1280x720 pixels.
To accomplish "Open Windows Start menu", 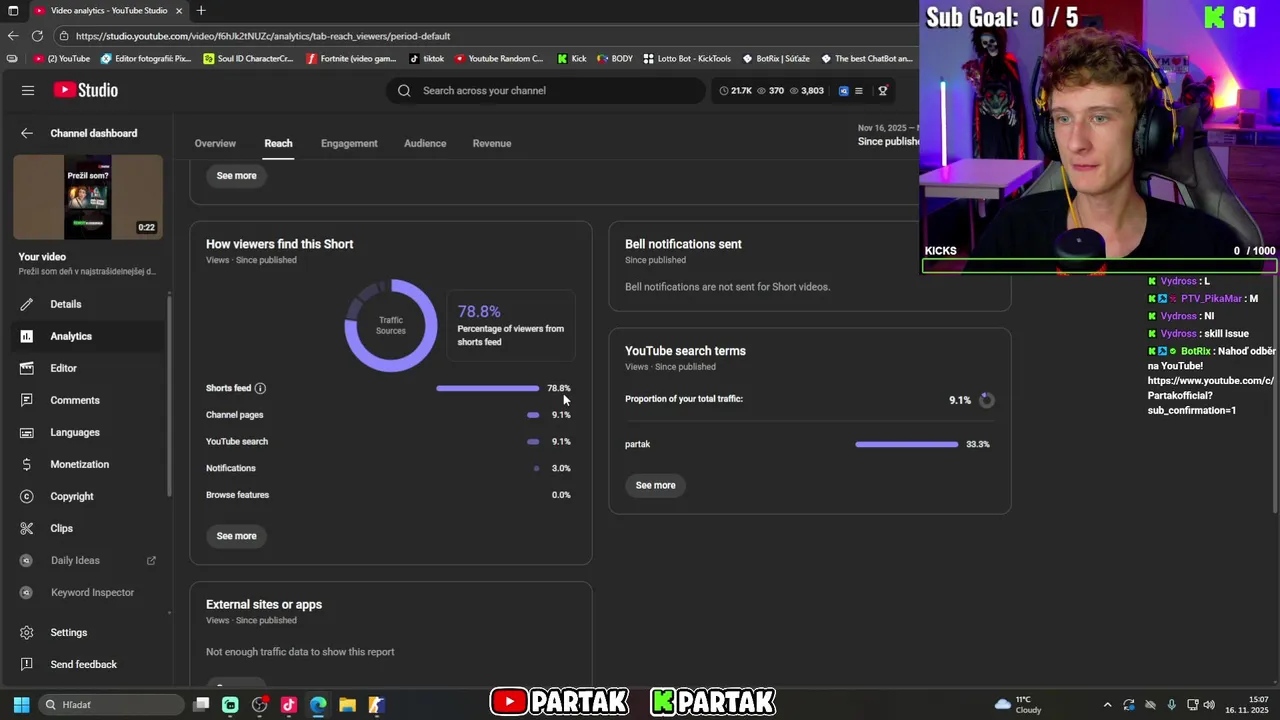I will coord(21,704).
